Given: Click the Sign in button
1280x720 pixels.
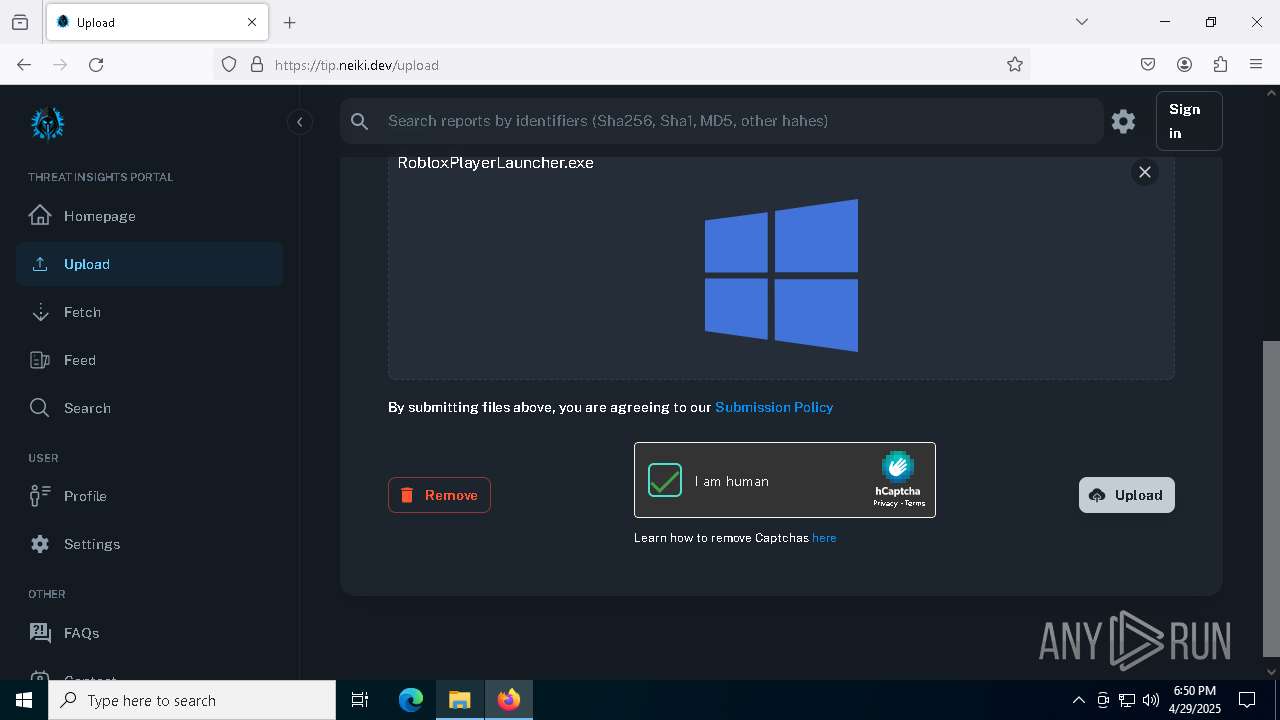Looking at the screenshot, I should (1189, 121).
